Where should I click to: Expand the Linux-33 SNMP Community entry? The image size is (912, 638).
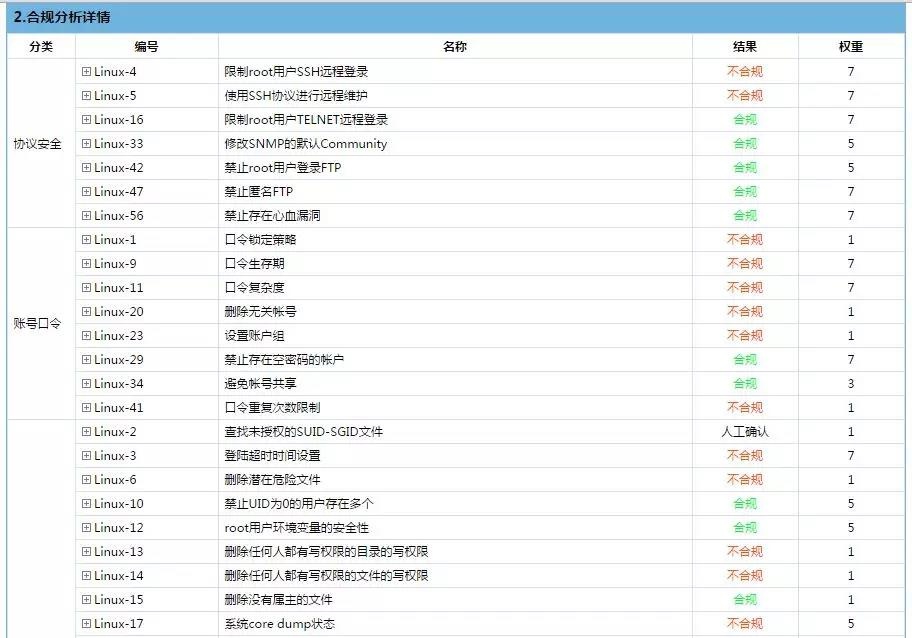(86, 144)
